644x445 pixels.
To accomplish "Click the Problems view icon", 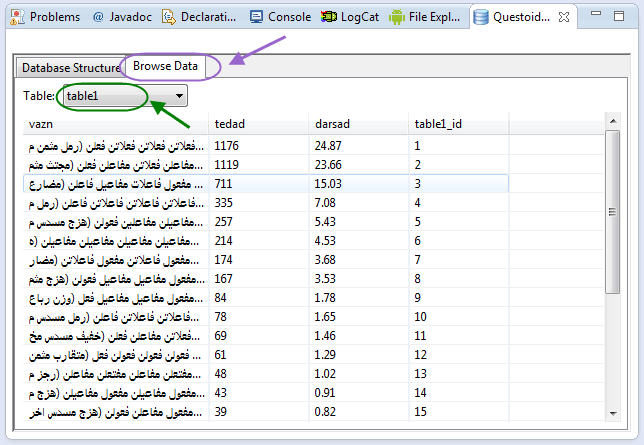I will click(x=17, y=17).
